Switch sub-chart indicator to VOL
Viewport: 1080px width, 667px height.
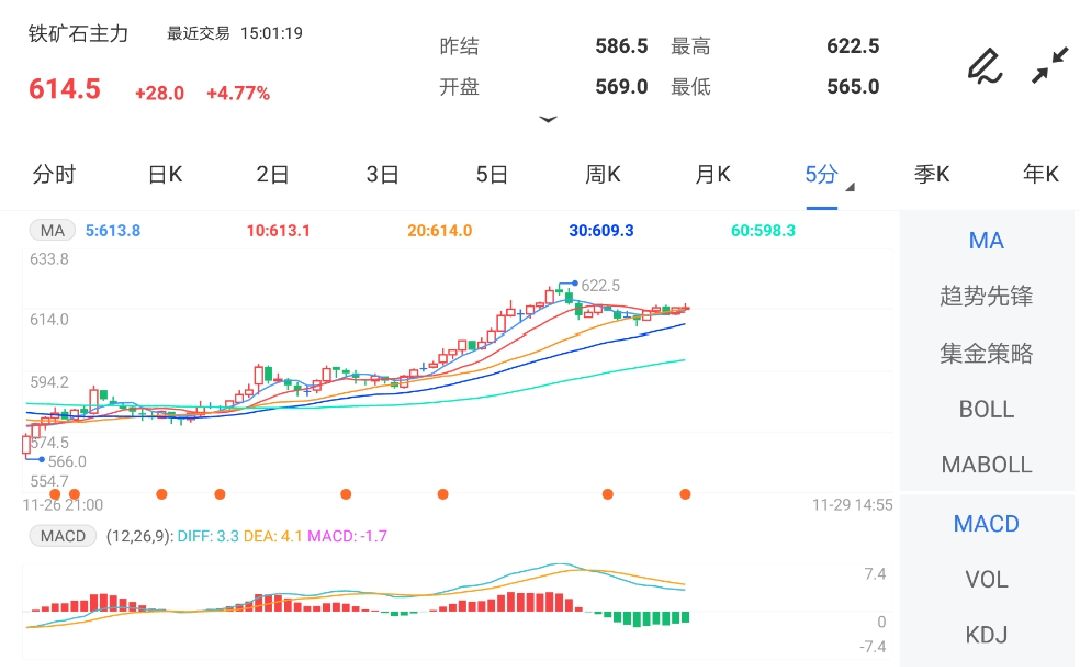[x=987, y=580]
